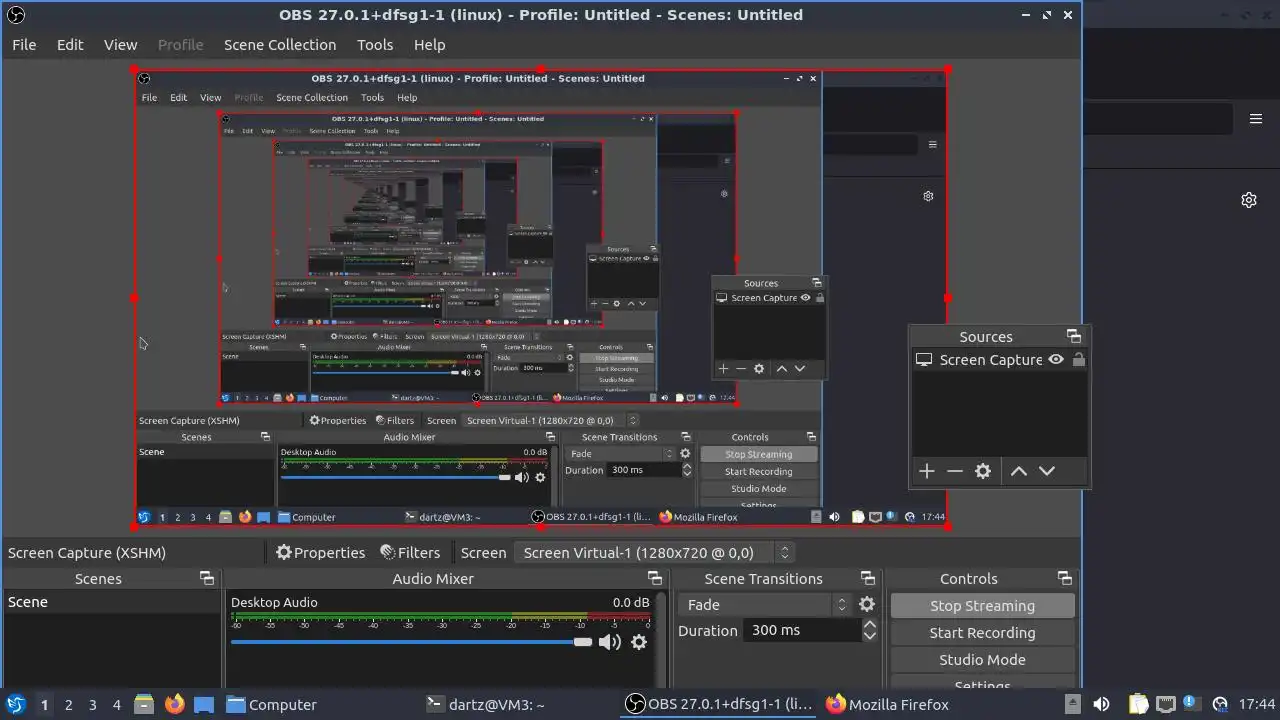
Task: Remove the selected source with the minus icon
Action: pyautogui.click(x=955, y=471)
